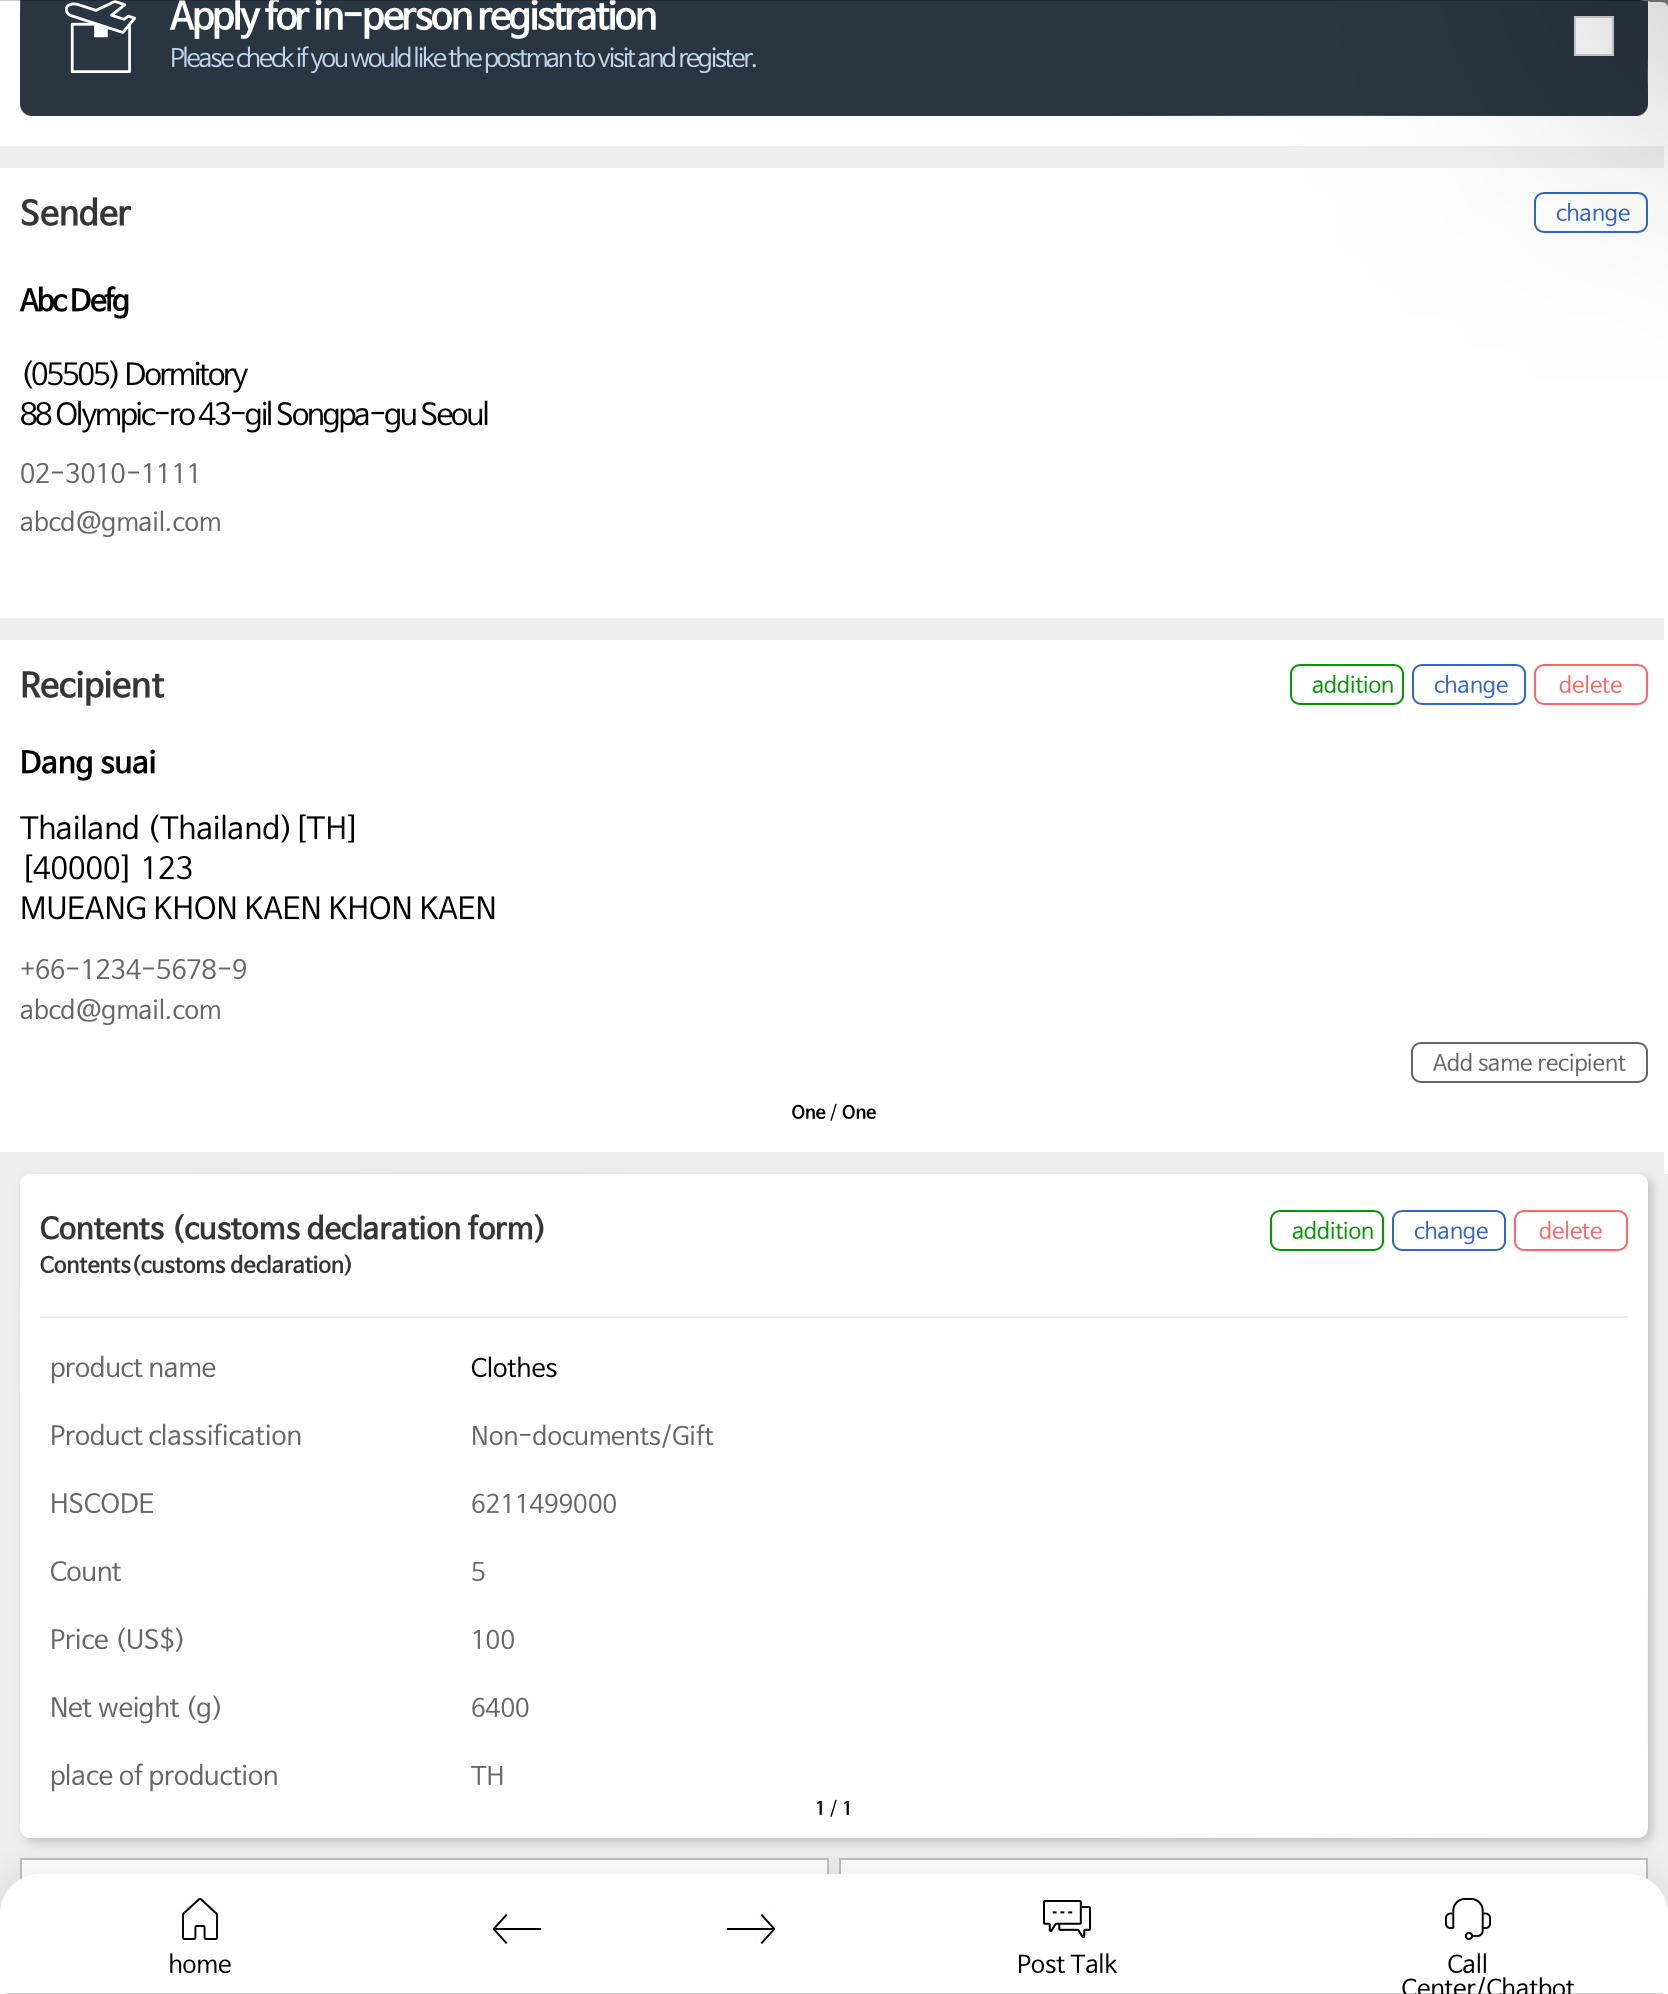Delete the recipient Dang suai

tap(1590, 685)
